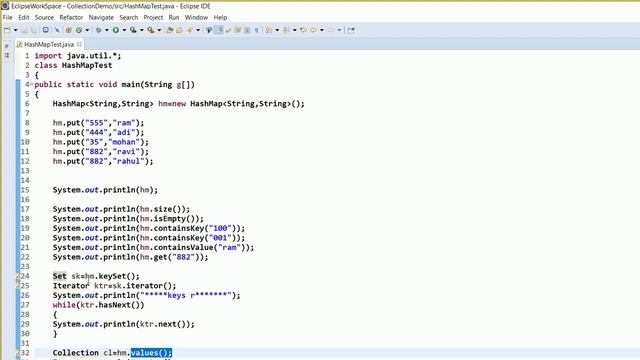Click the last toolbar icon on right
Image resolution: width=640 pixels, height=360 pixels.
pyautogui.click(x=351, y=30)
